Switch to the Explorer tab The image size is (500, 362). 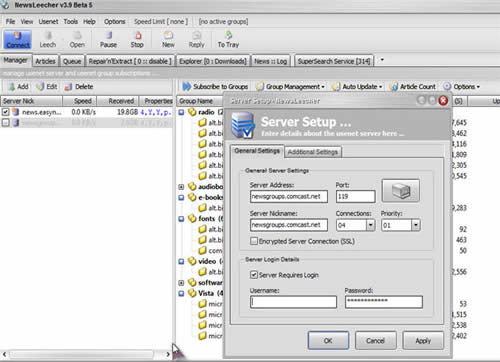(x=213, y=61)
